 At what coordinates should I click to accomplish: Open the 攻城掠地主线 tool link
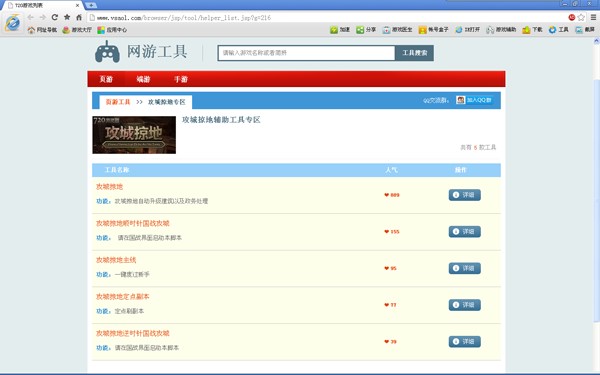tap(116, 260)
